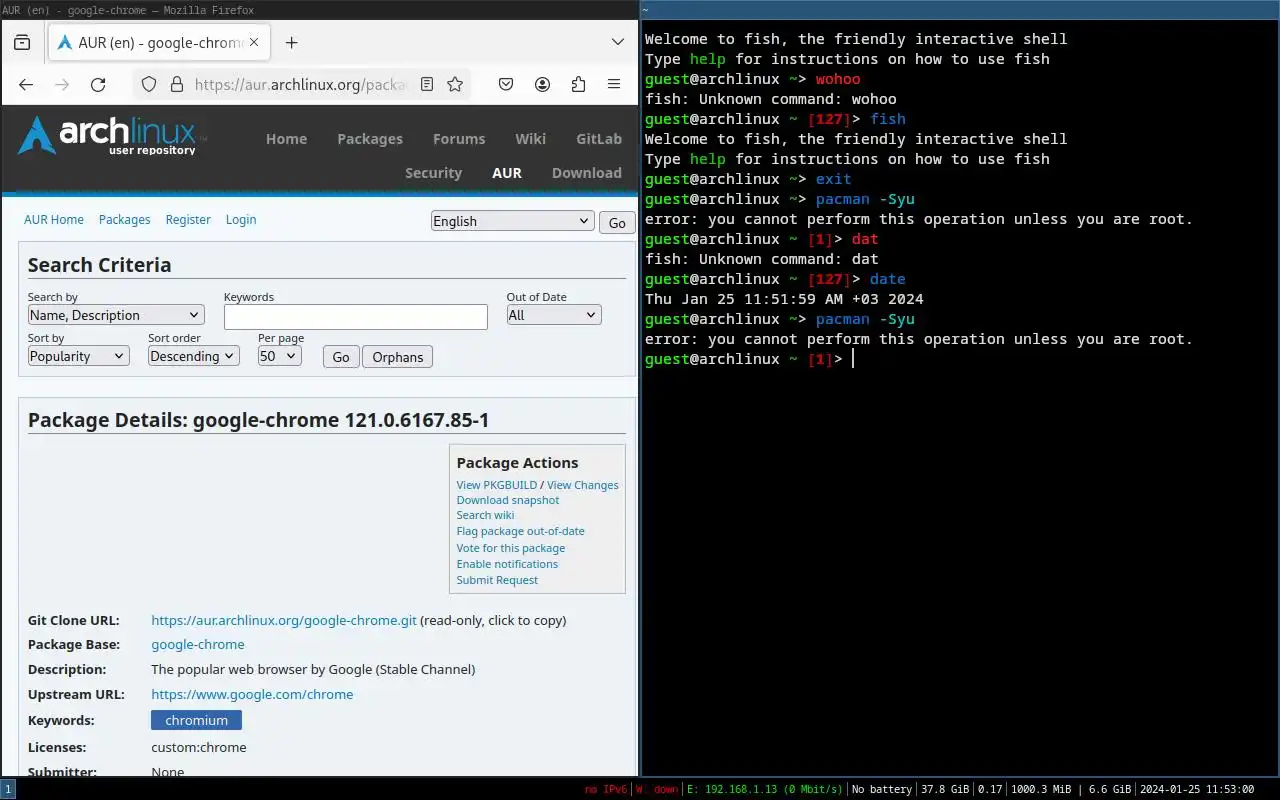Open View PKGBUILD link
This screenshot has width=1280, height=800.
click(497, 485)
